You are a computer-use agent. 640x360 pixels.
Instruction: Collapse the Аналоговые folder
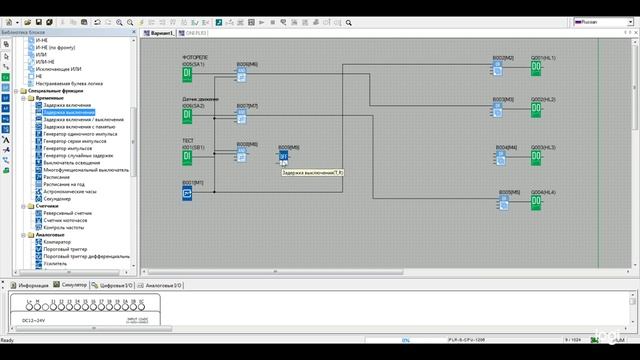pyautogui.click(x=23, y=235)
